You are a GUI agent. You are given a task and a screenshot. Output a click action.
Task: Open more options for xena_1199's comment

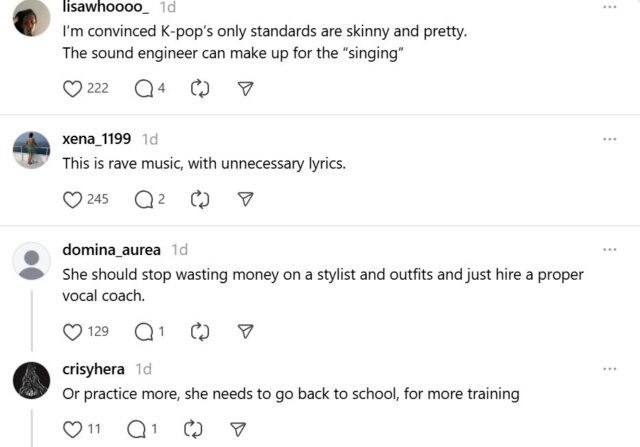(610, 139)
